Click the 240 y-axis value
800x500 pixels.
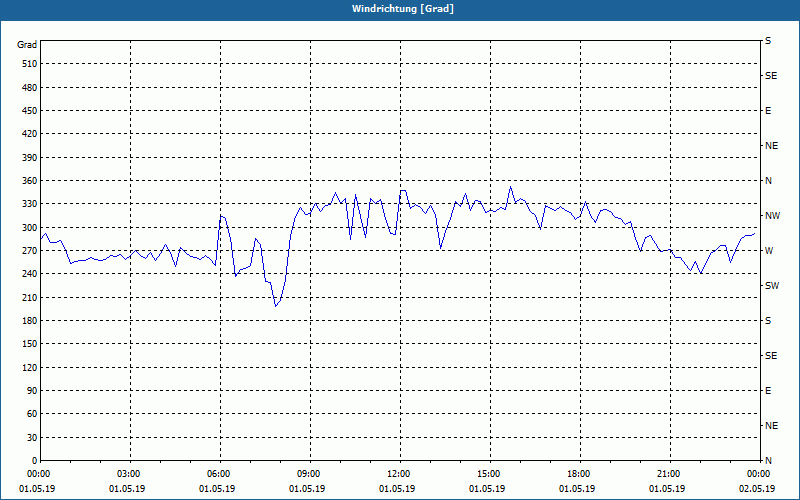(30, 274)
